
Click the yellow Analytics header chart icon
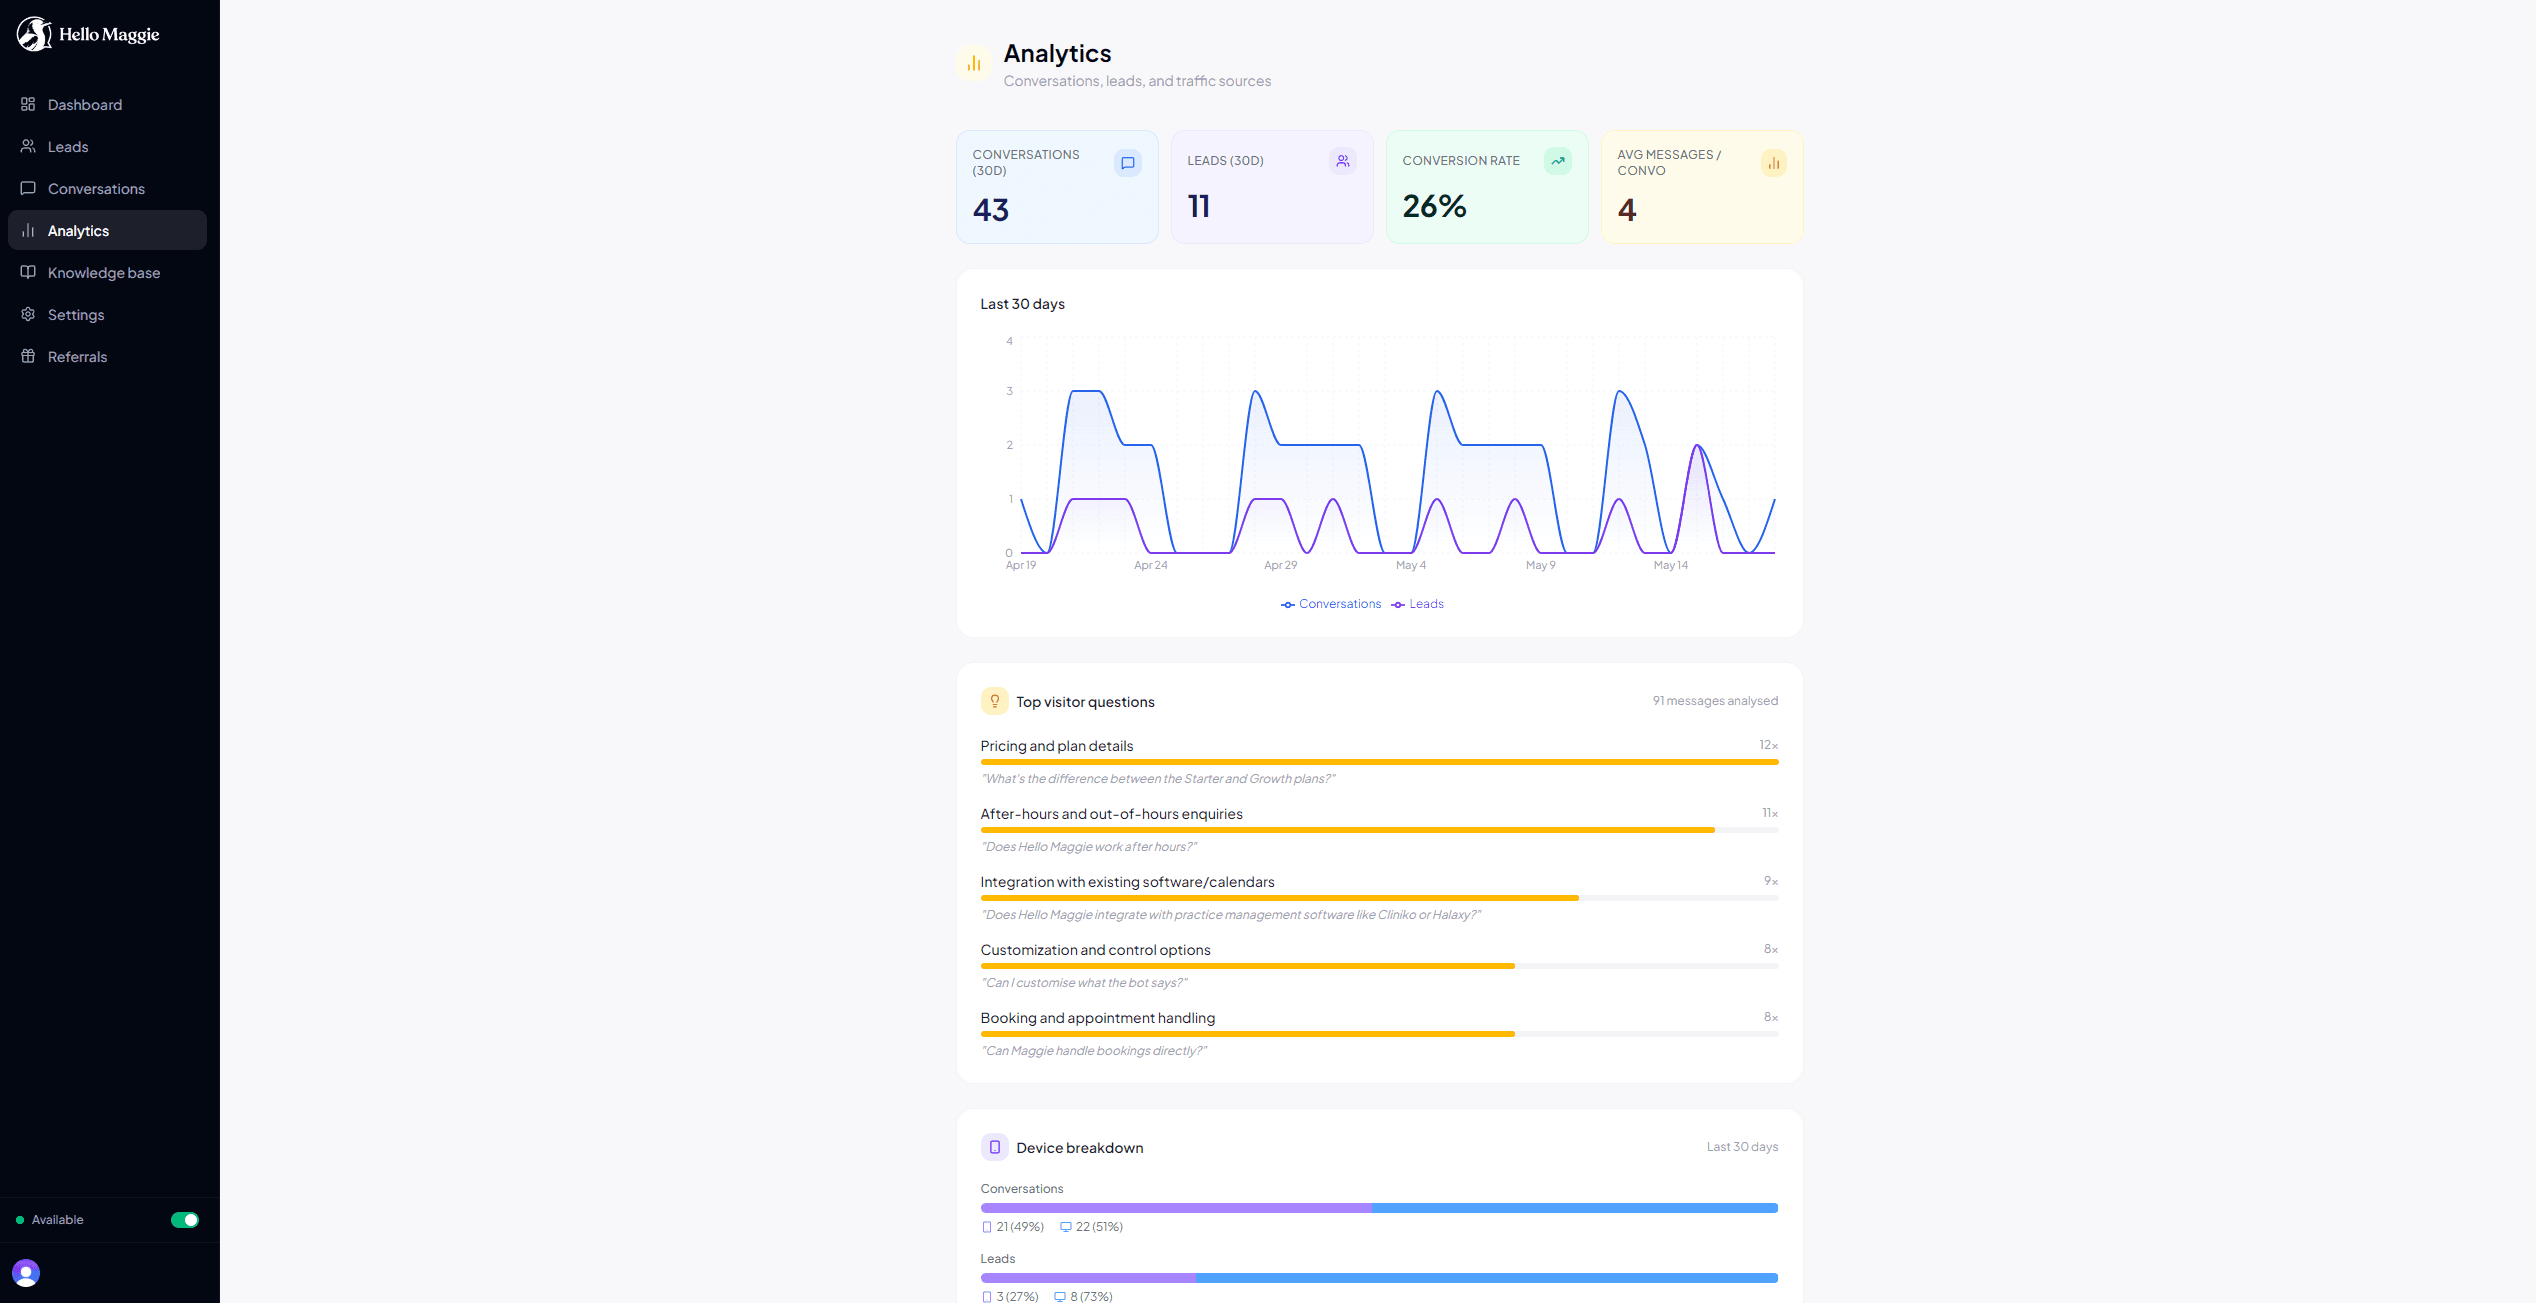pos(973,63)
